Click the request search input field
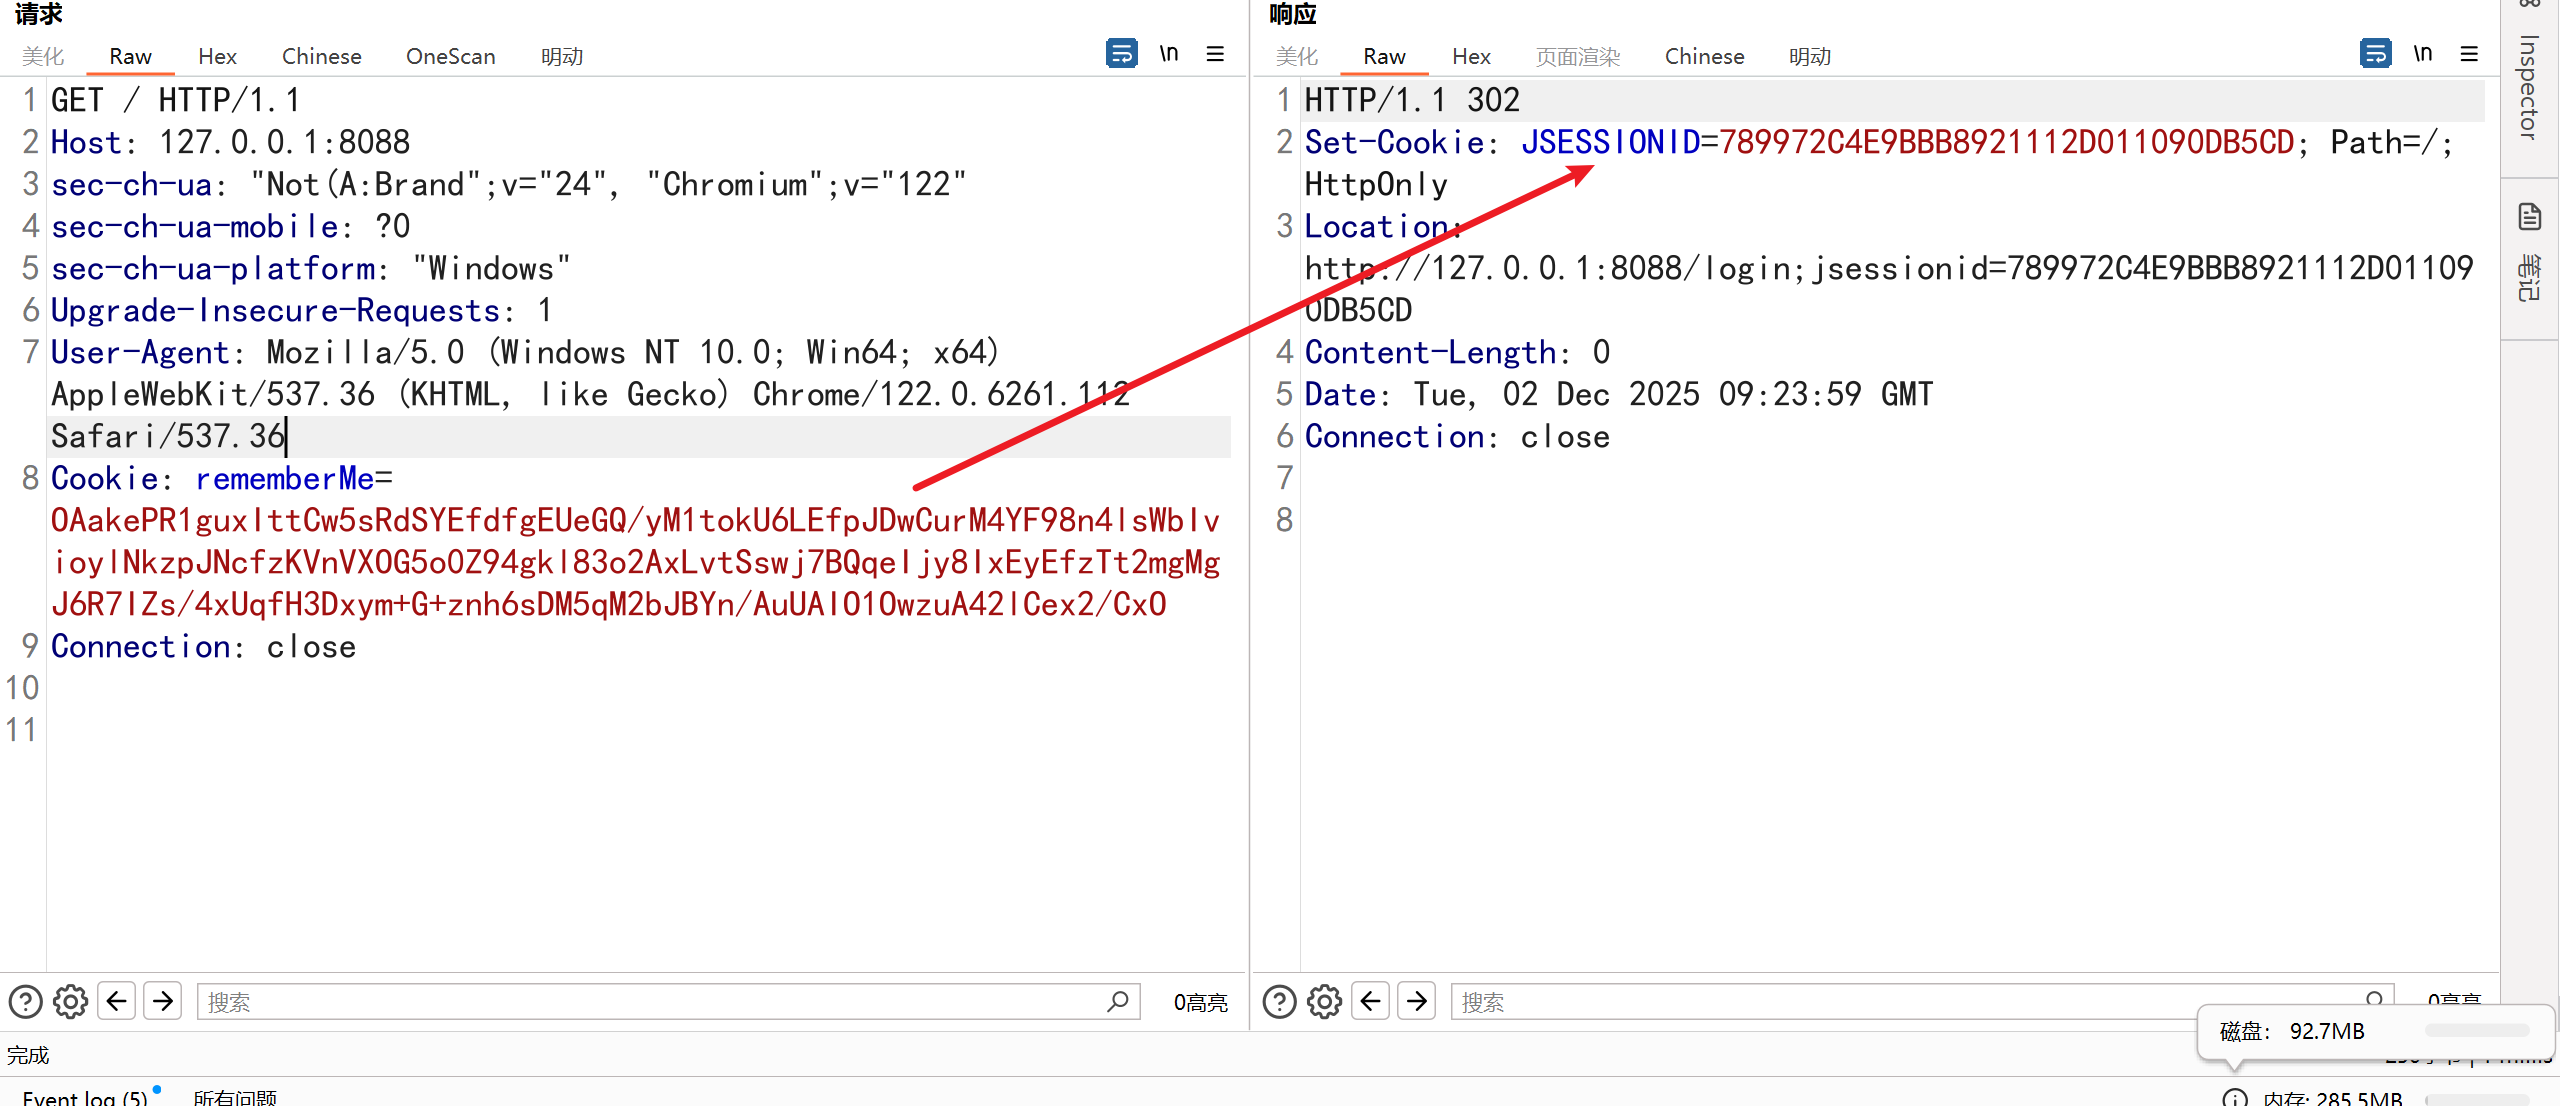This screenshot has height=1106, width=2560. [650, 1001]
